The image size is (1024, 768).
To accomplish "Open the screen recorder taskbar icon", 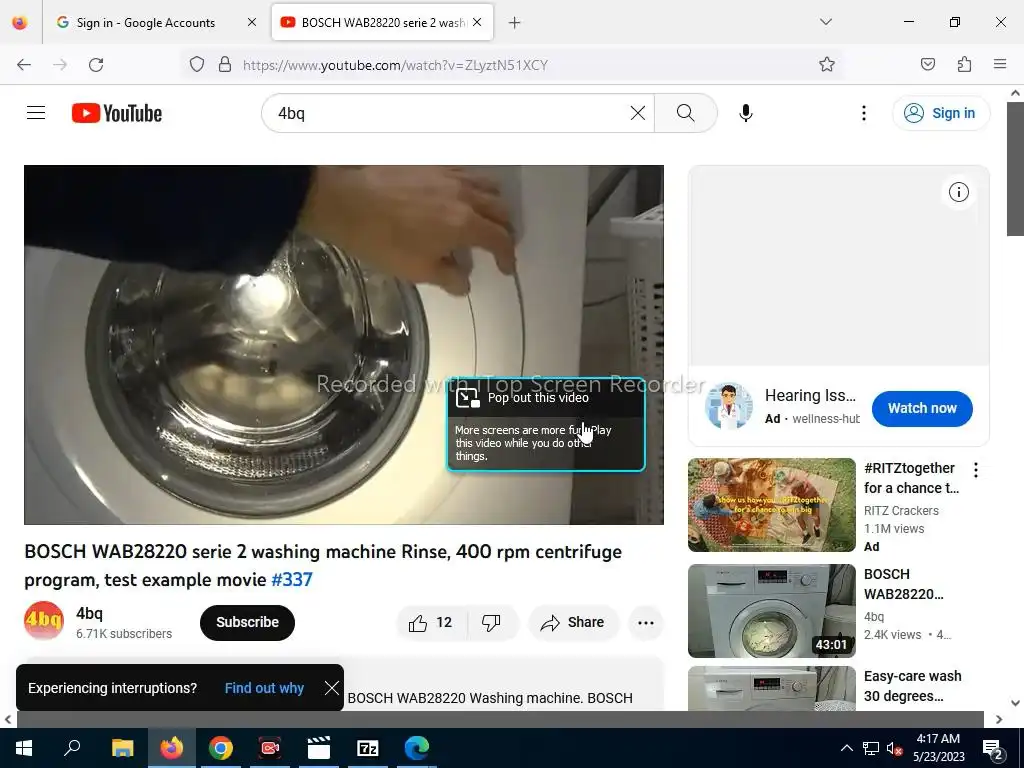I will click(x=270, y=748).
